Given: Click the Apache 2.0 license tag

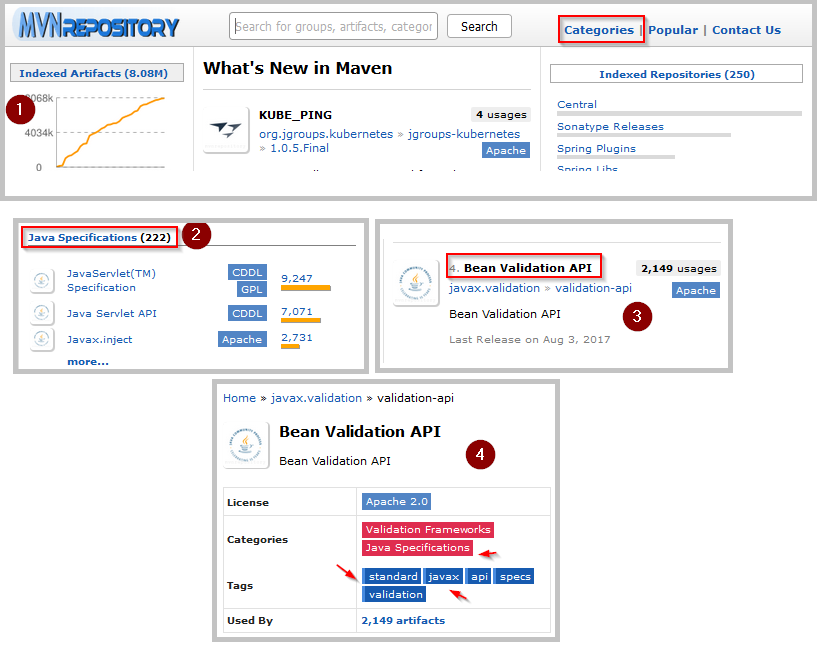Looking at the screenshot, I should point(396,501).
